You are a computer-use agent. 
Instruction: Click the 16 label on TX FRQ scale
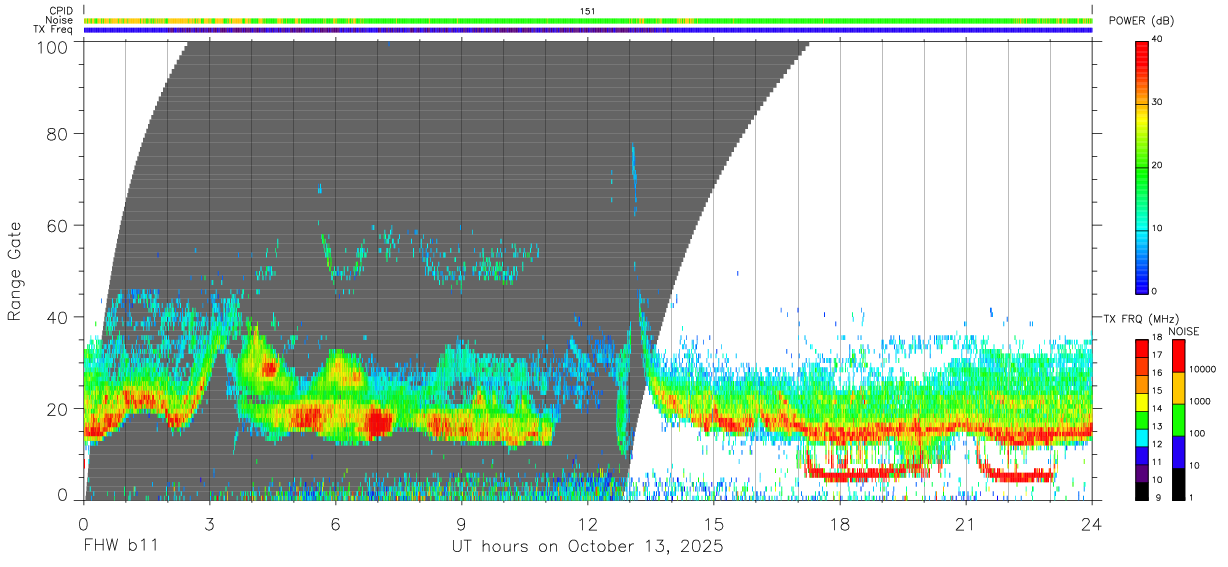1157,373
